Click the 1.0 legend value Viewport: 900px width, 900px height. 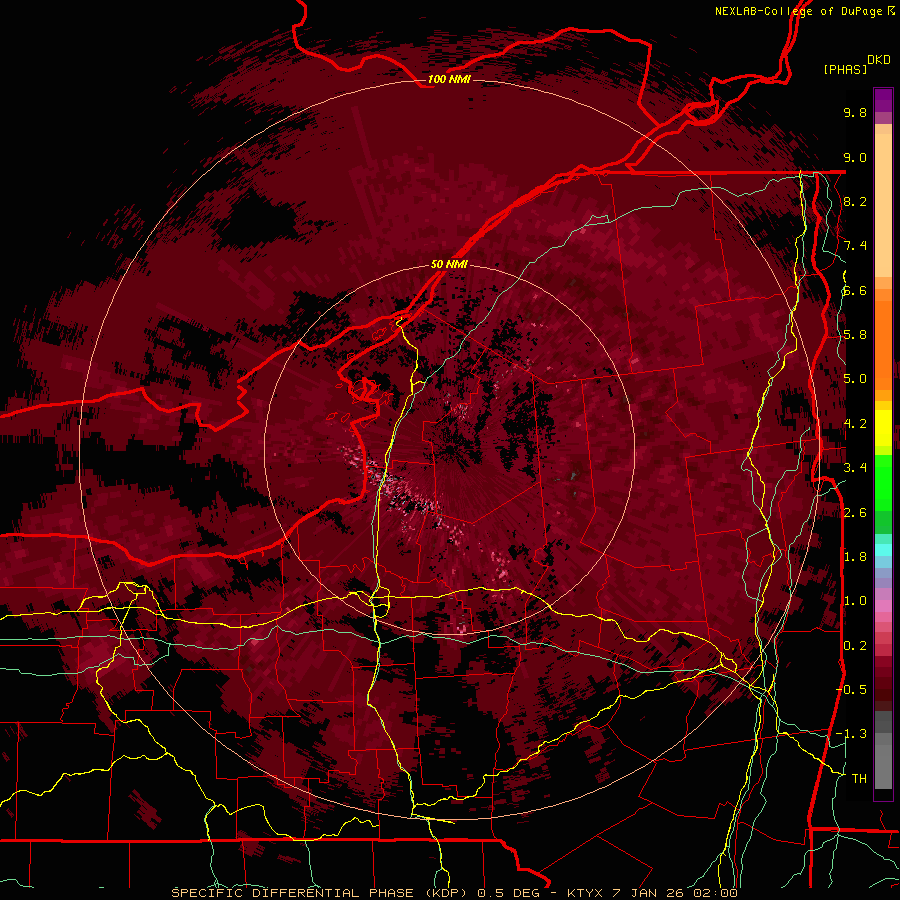tap(855, 601)
